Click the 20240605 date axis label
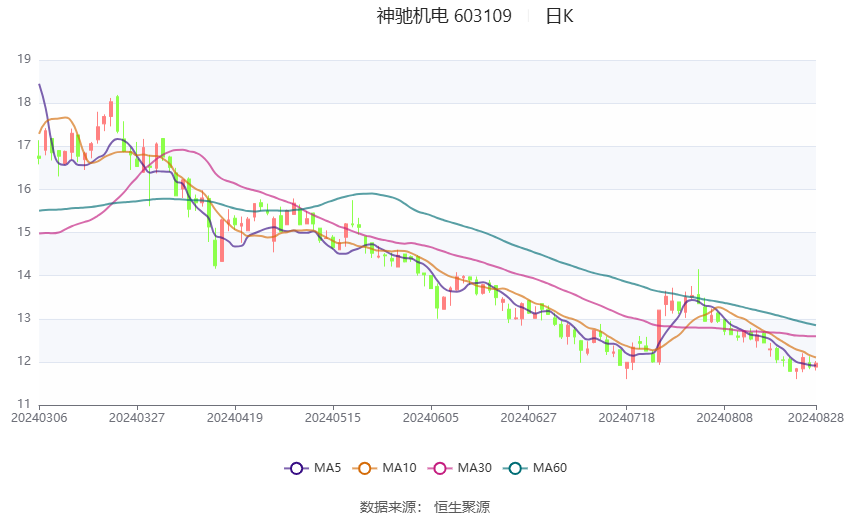The width and height of the screenshot is (850, 517). tap(431, 418)
